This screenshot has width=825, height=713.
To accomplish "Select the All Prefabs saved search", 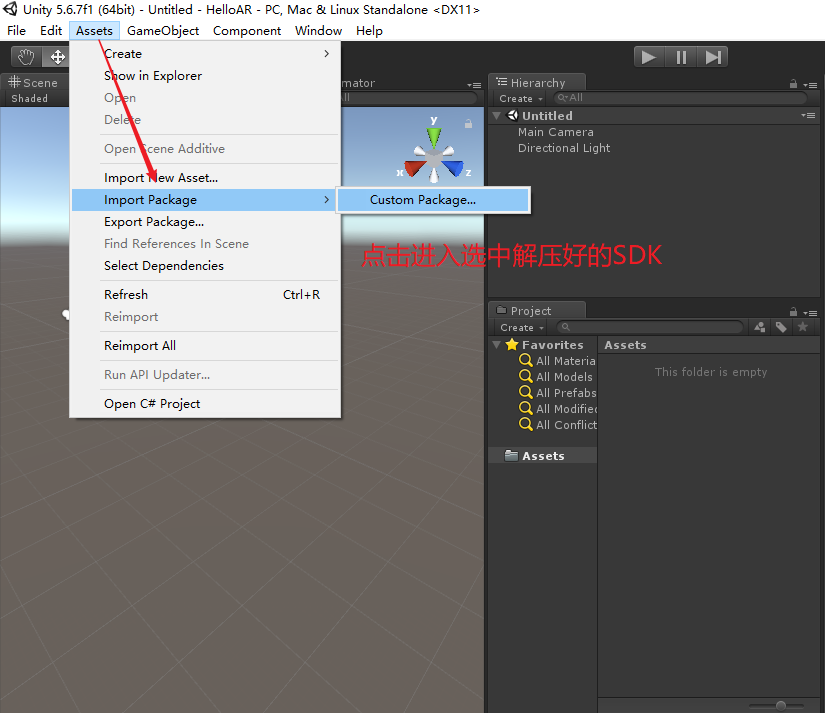I will coord(558,393).
